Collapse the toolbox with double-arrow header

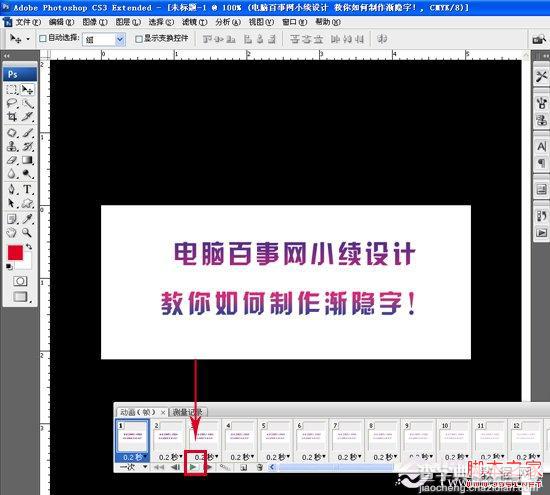(6, 56)
